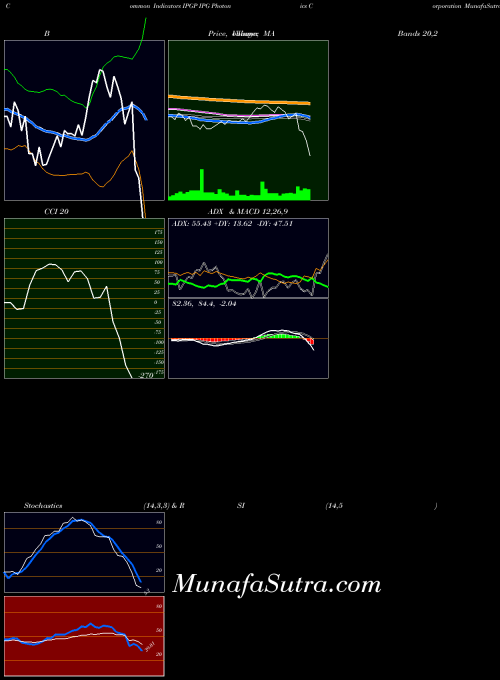Open the MACD histogram chart panel
The image size is (500, 680).
tap(248, 338)
